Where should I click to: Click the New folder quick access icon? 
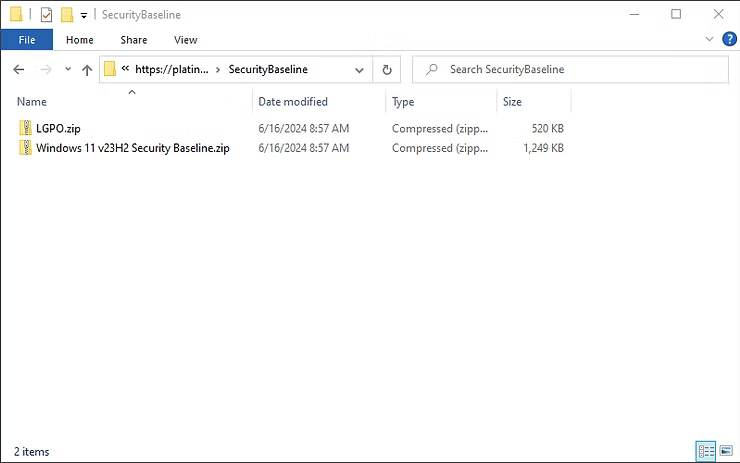(67, 15)
